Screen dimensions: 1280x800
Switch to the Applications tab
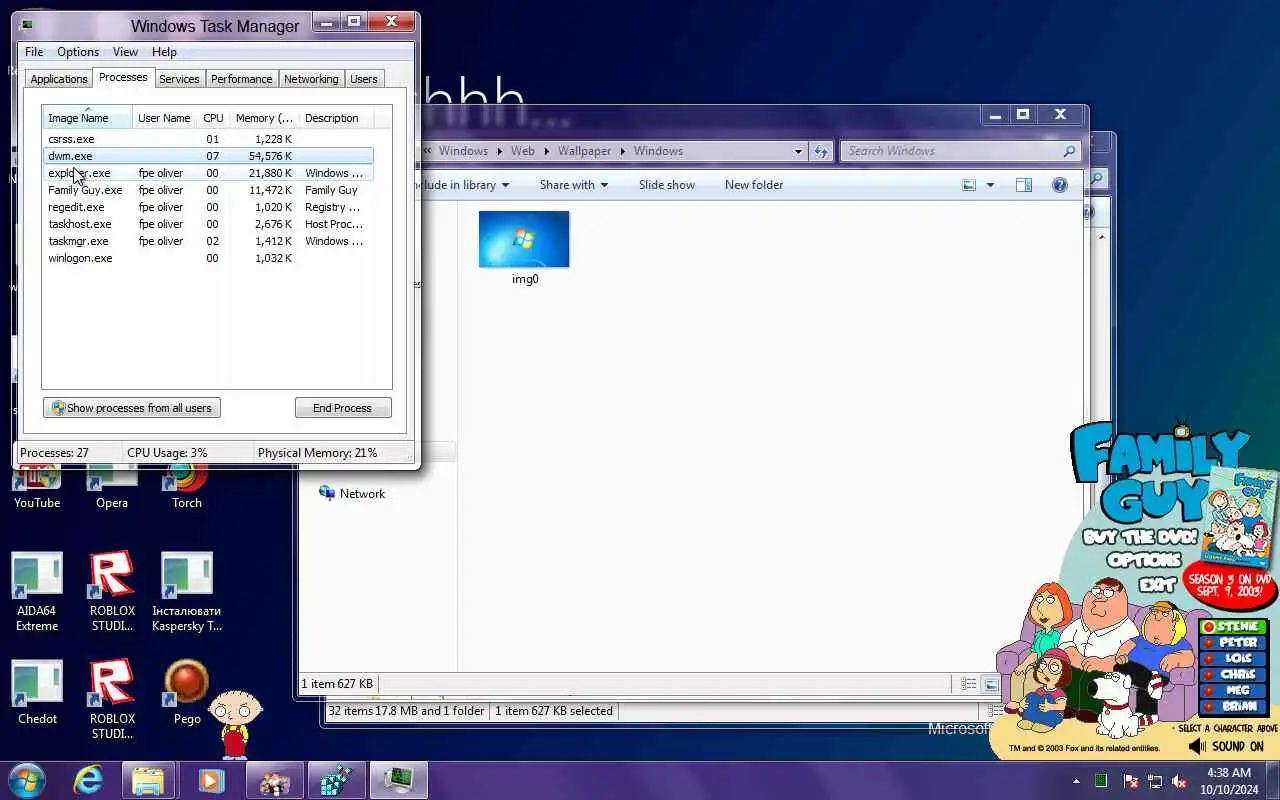tap(59, 79)
